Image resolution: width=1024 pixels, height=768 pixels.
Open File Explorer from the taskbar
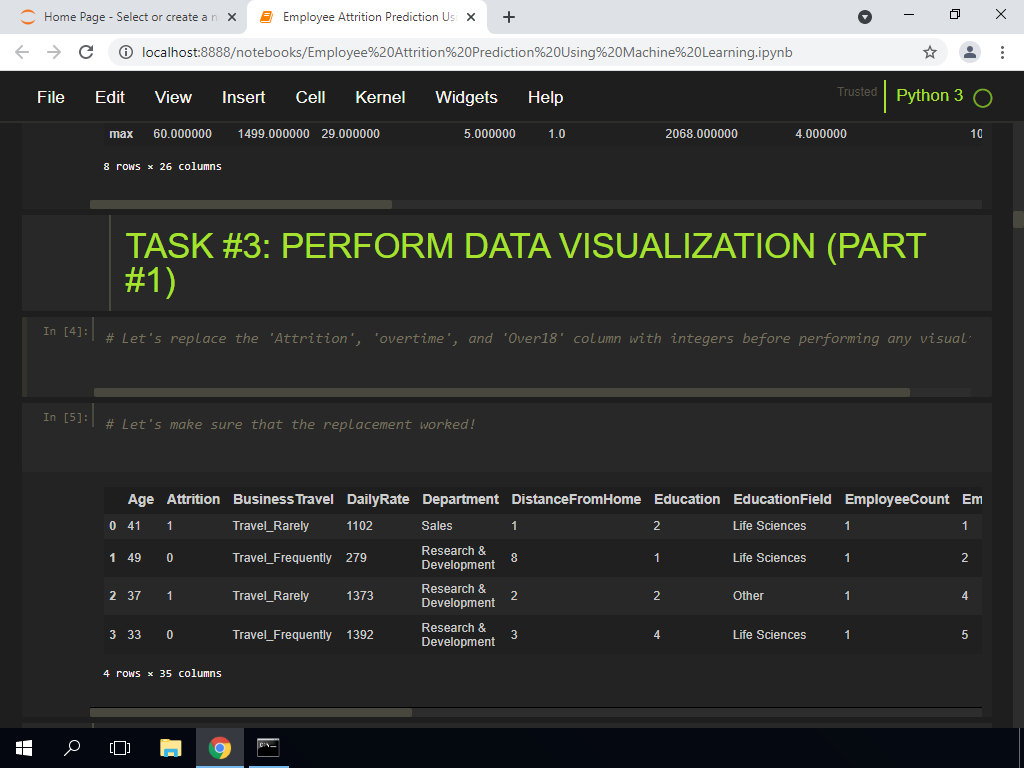coord(170,748)
